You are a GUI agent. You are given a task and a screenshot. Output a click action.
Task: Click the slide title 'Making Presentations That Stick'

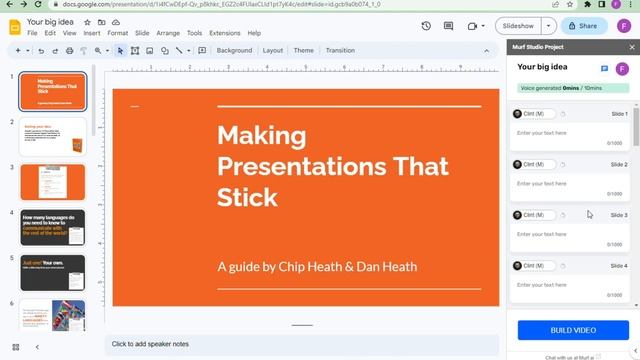pos(333,166)
